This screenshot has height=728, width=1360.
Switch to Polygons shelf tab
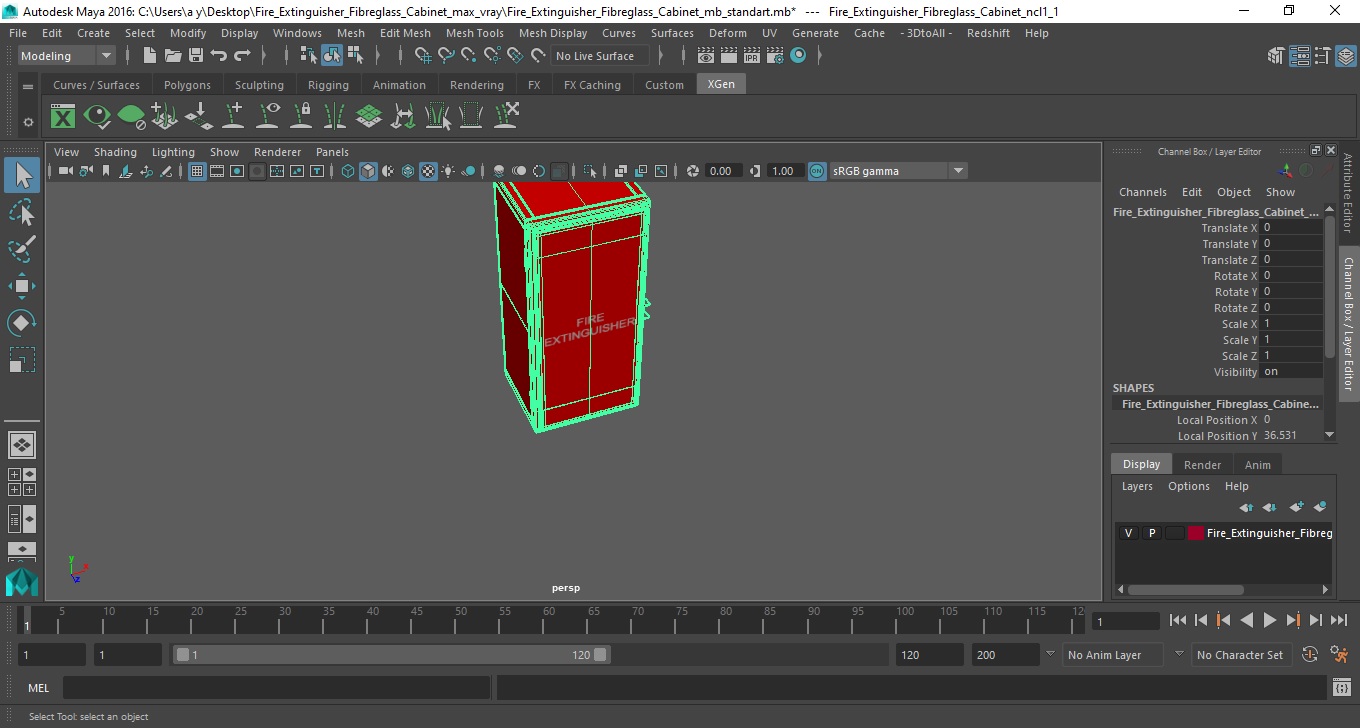[x=187, y=85]
